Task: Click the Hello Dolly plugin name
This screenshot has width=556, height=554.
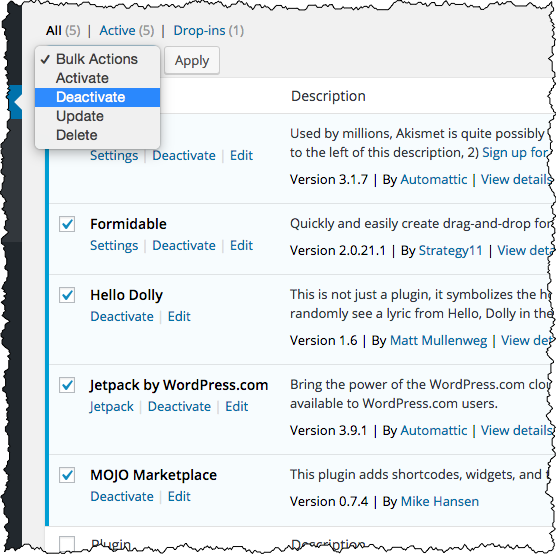Action: (127, 295)
